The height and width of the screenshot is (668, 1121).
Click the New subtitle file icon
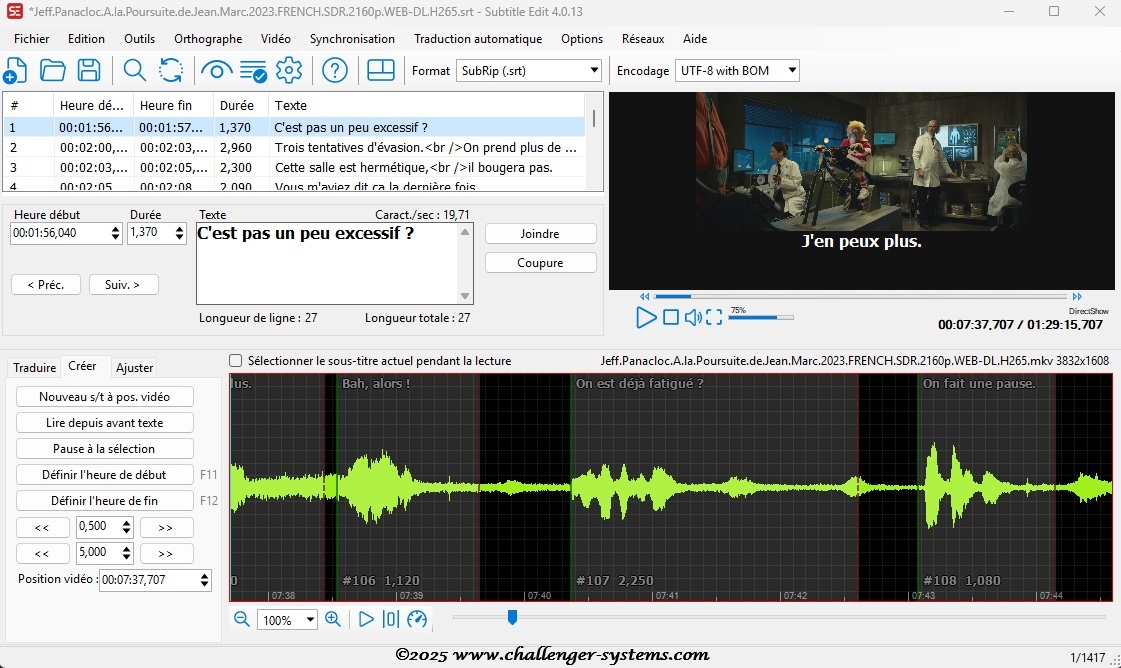tap(16, 70)
